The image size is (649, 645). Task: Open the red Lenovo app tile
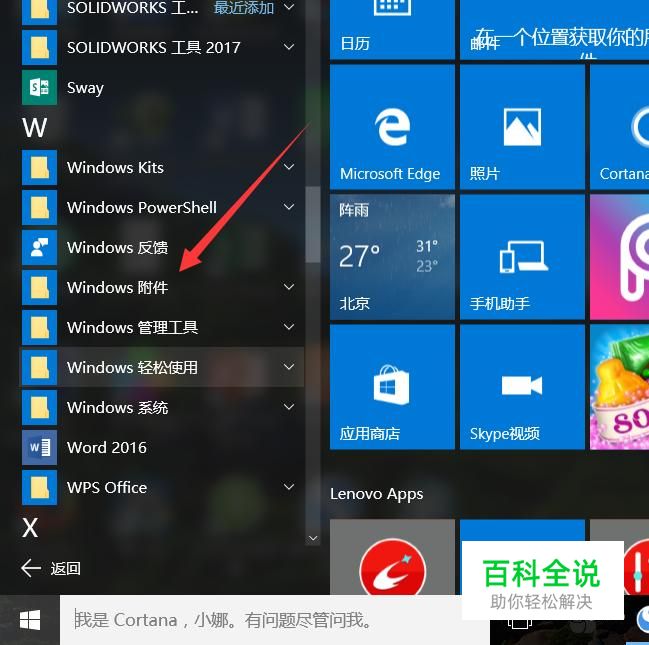(x=392, y=557)
